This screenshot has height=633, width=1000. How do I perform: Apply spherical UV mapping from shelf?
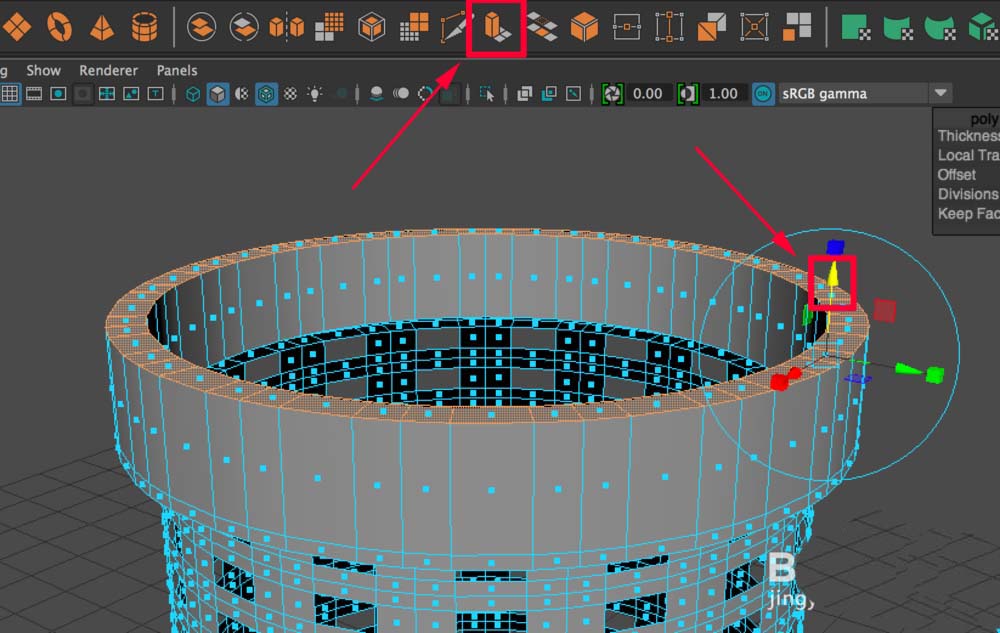tap(940, 27)
